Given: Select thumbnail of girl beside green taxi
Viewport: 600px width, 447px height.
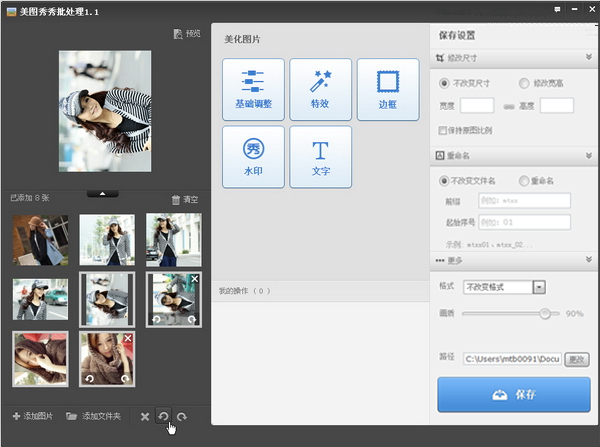Looking at the screenshot, I should [x=41, y=299].
